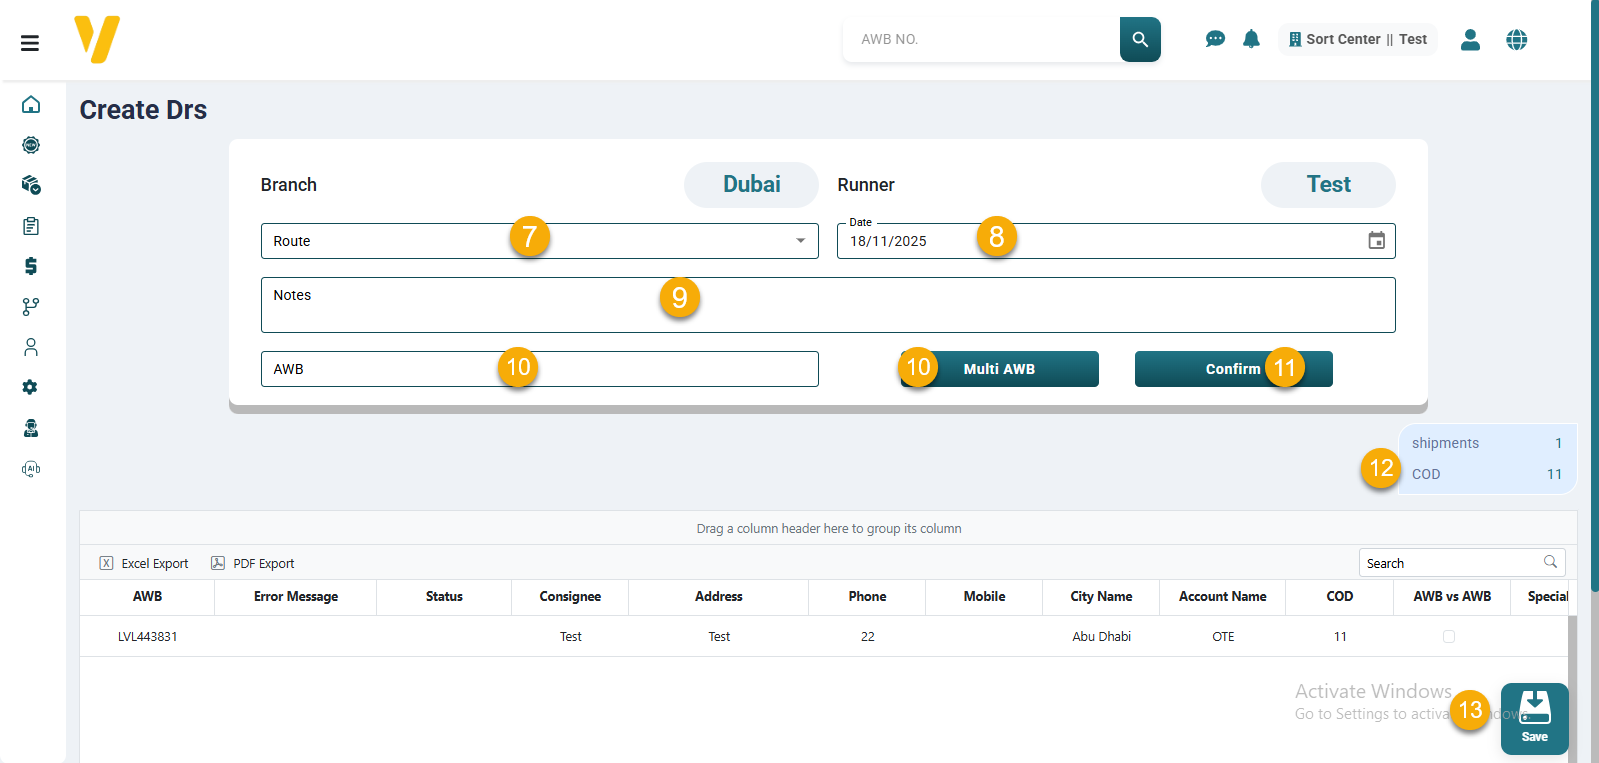Export table via Excel Export
This screenshot has width=1599, height=763.
[x=144, y=564]
